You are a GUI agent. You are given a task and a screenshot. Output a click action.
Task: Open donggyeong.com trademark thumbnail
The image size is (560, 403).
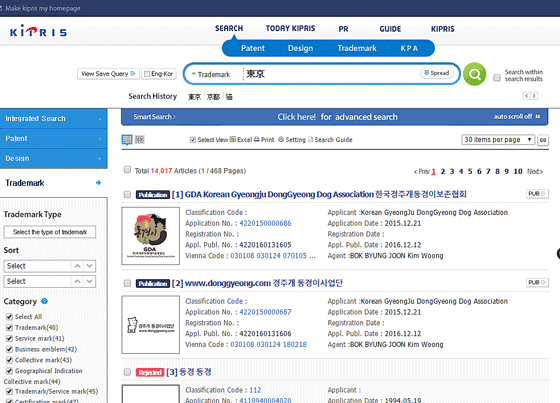tap(150, 324)
